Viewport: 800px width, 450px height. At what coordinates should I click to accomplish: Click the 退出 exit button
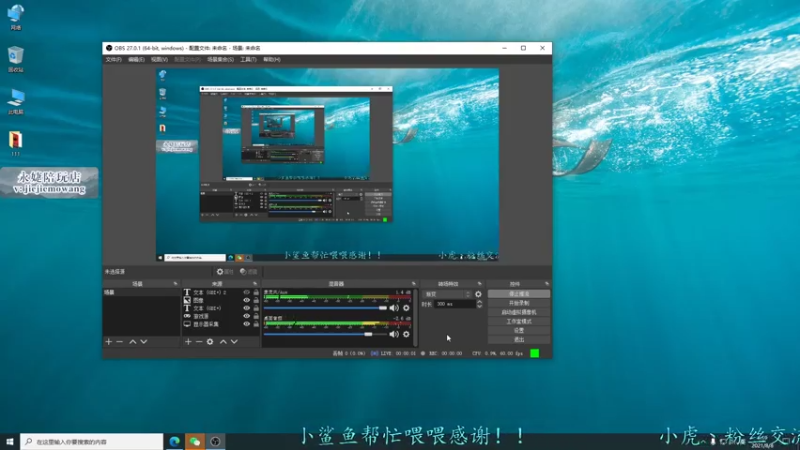[519, 340]
